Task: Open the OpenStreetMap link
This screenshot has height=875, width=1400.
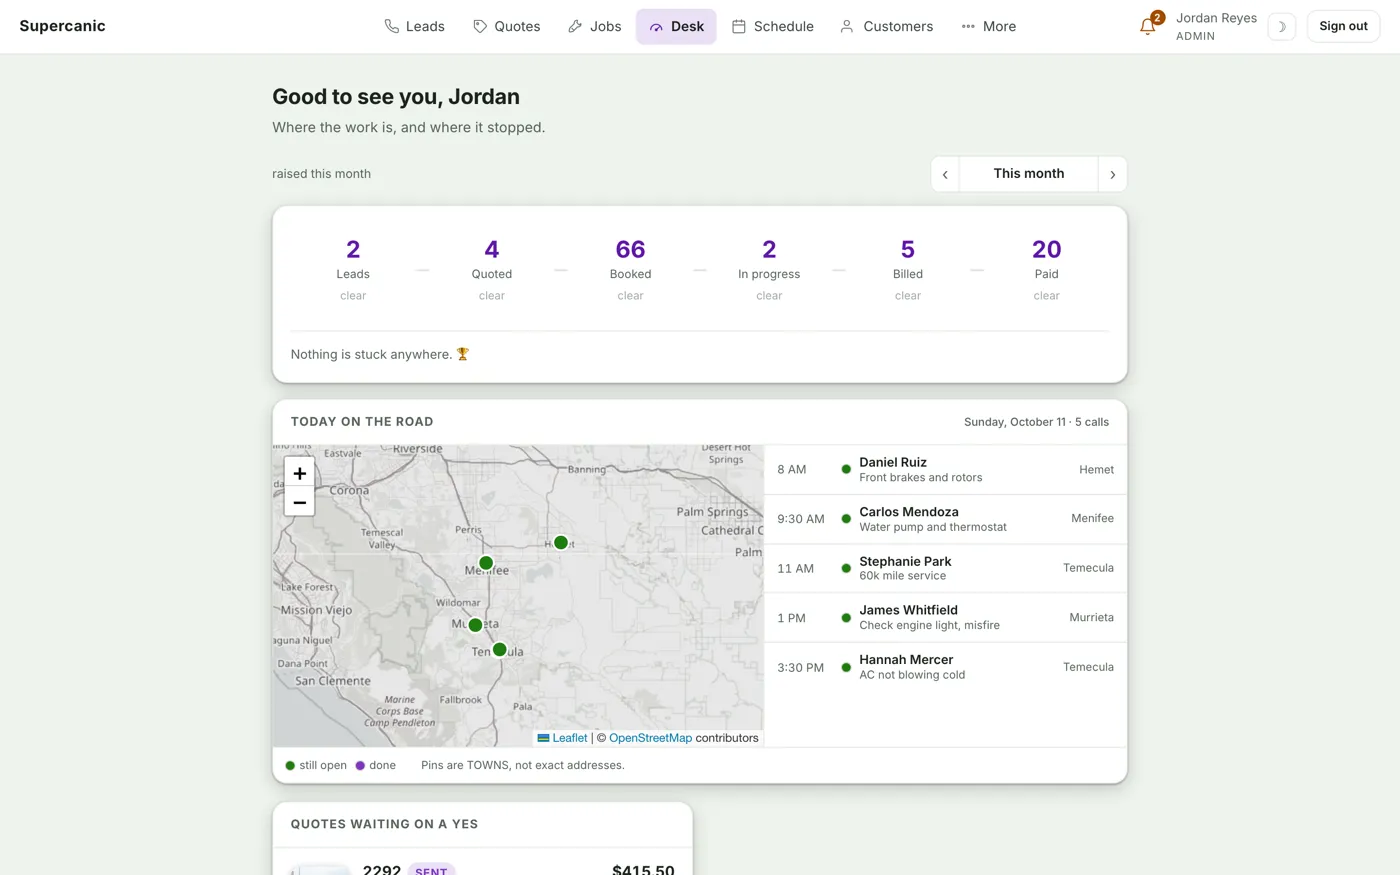Action: coord(650,738)
